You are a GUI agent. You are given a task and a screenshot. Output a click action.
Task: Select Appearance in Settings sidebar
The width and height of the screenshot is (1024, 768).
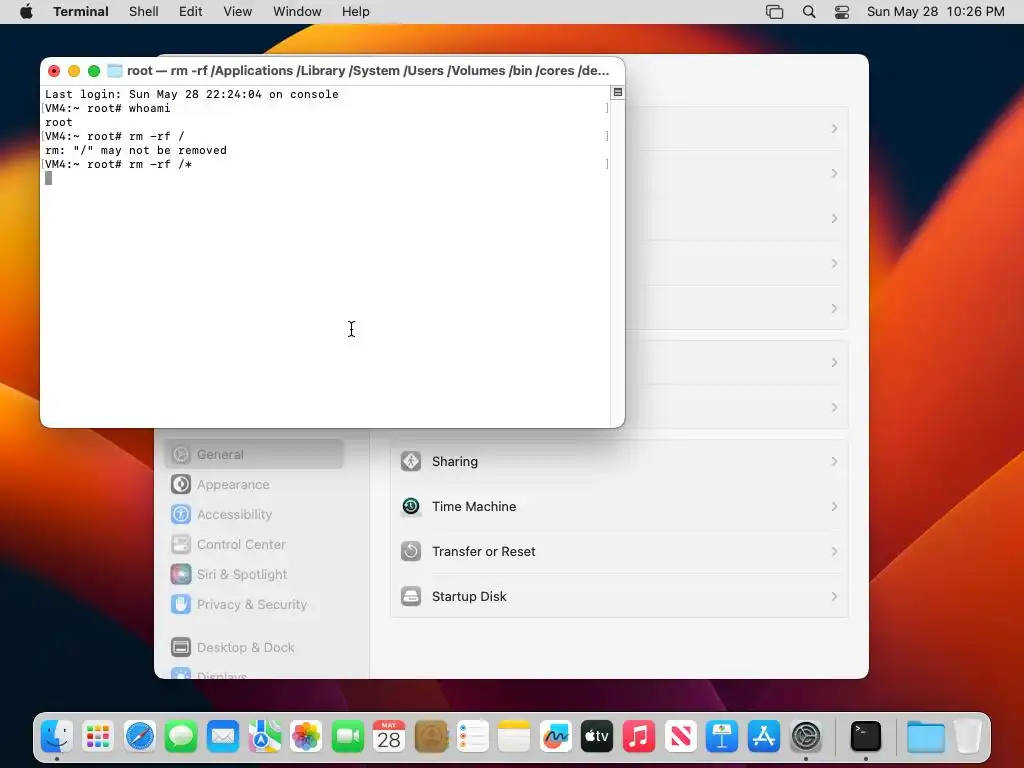254,485
